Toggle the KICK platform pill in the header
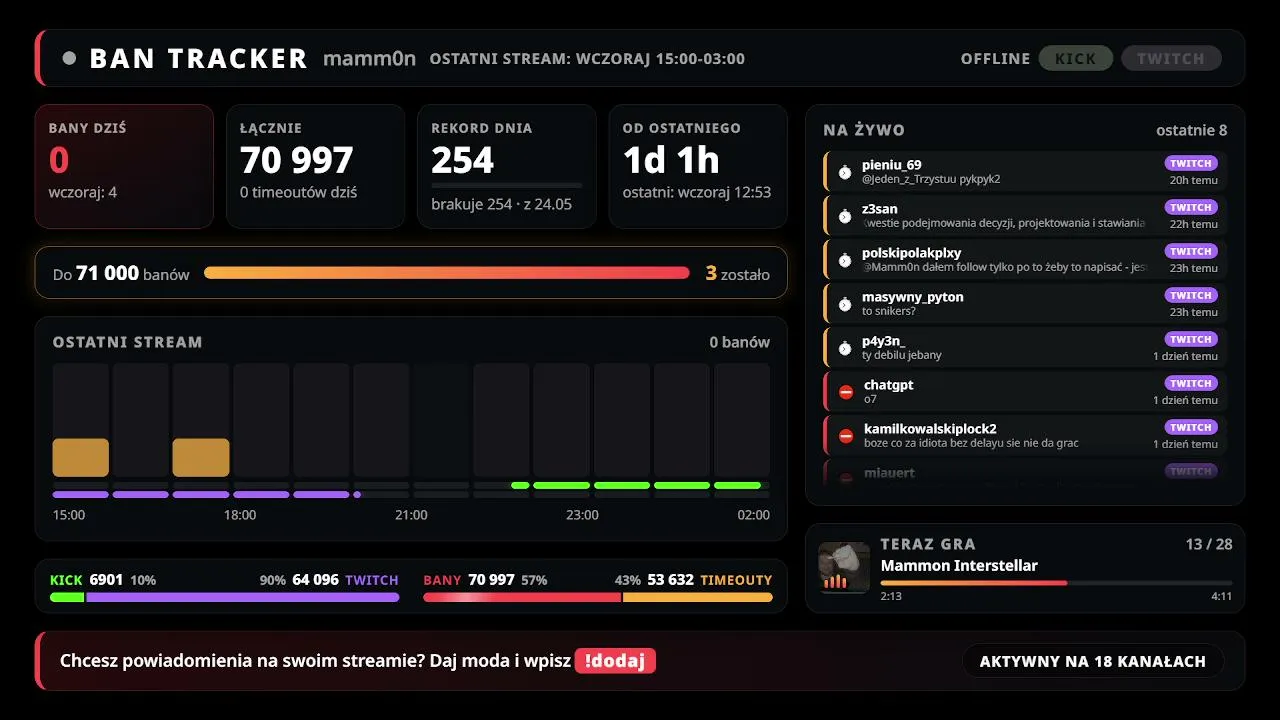 [x=1075, y=58]
